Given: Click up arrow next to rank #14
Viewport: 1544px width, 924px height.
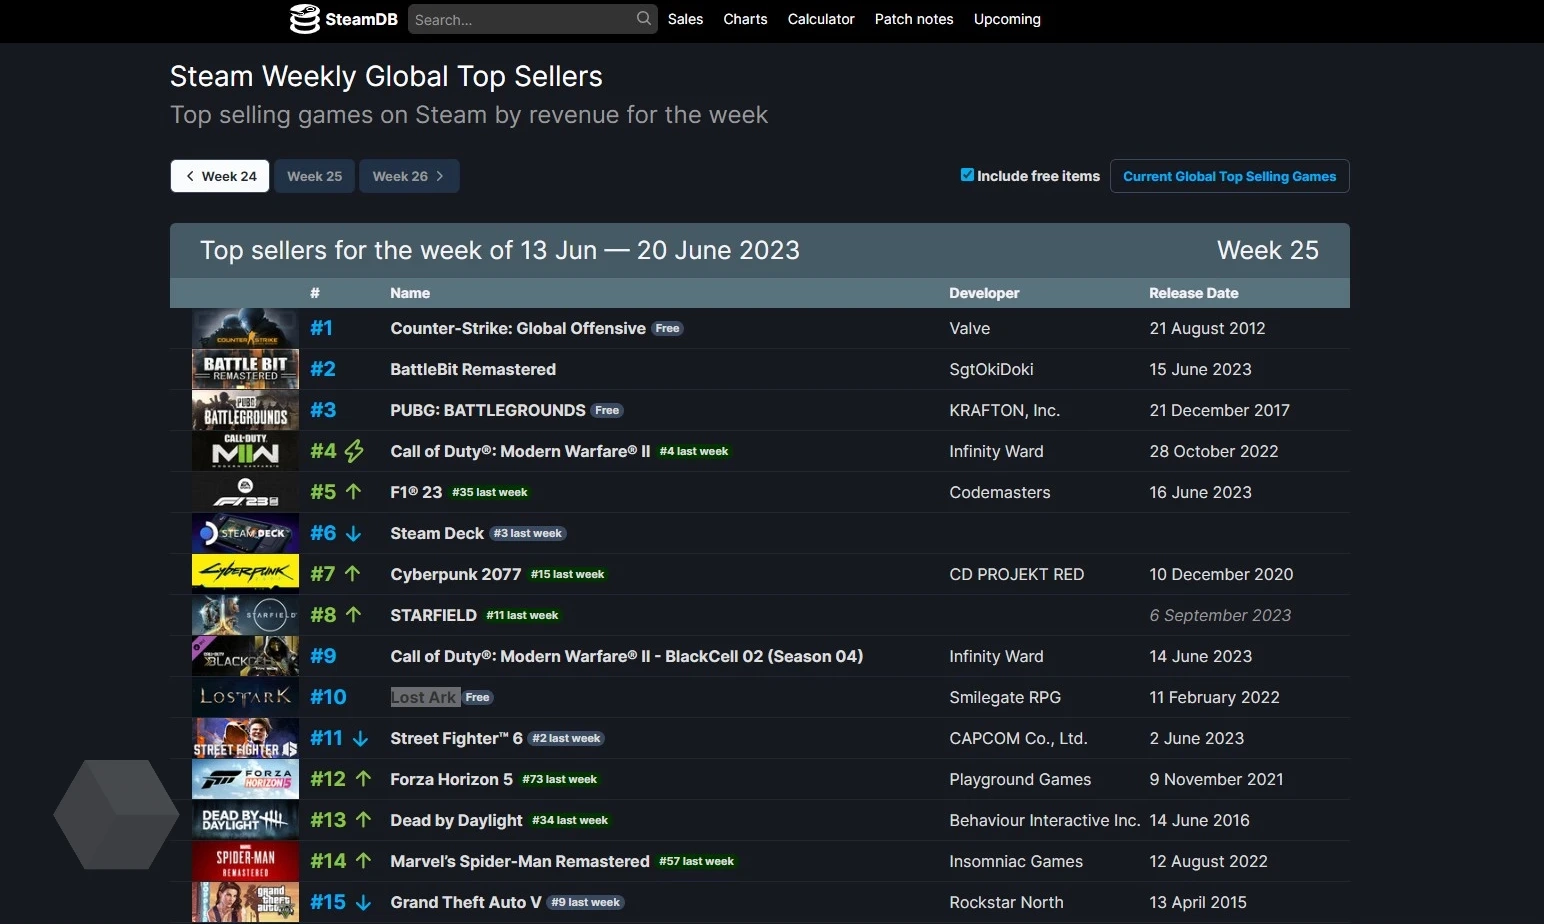Looking at the screenshot, I should coord(364,861).
